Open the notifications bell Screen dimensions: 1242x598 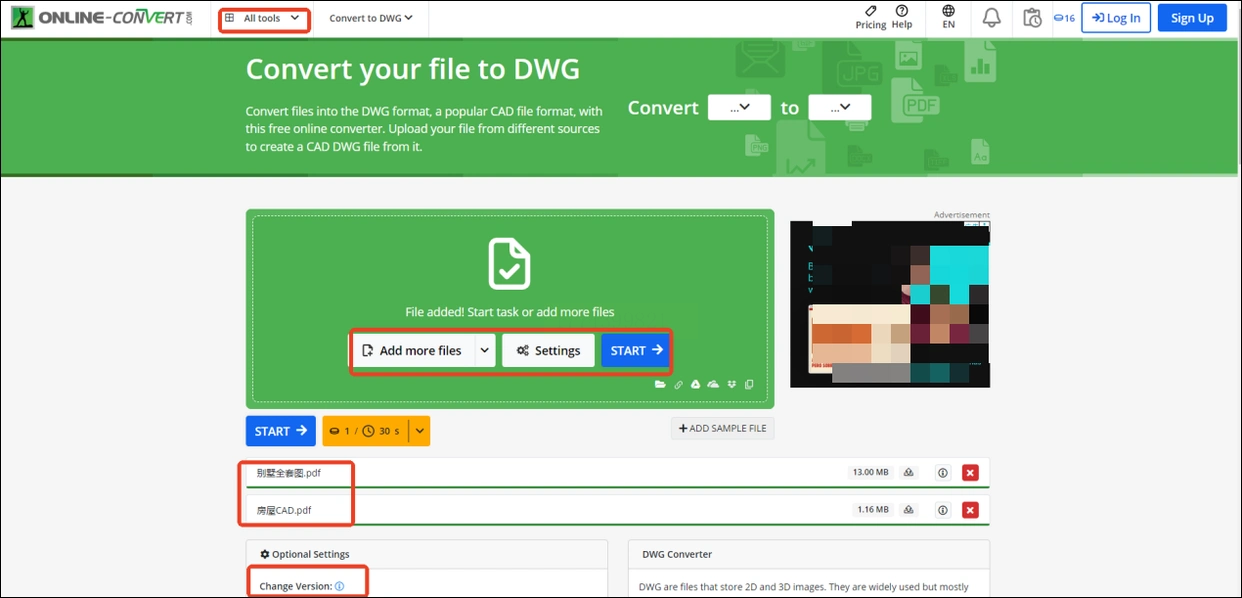coord(991,17)
